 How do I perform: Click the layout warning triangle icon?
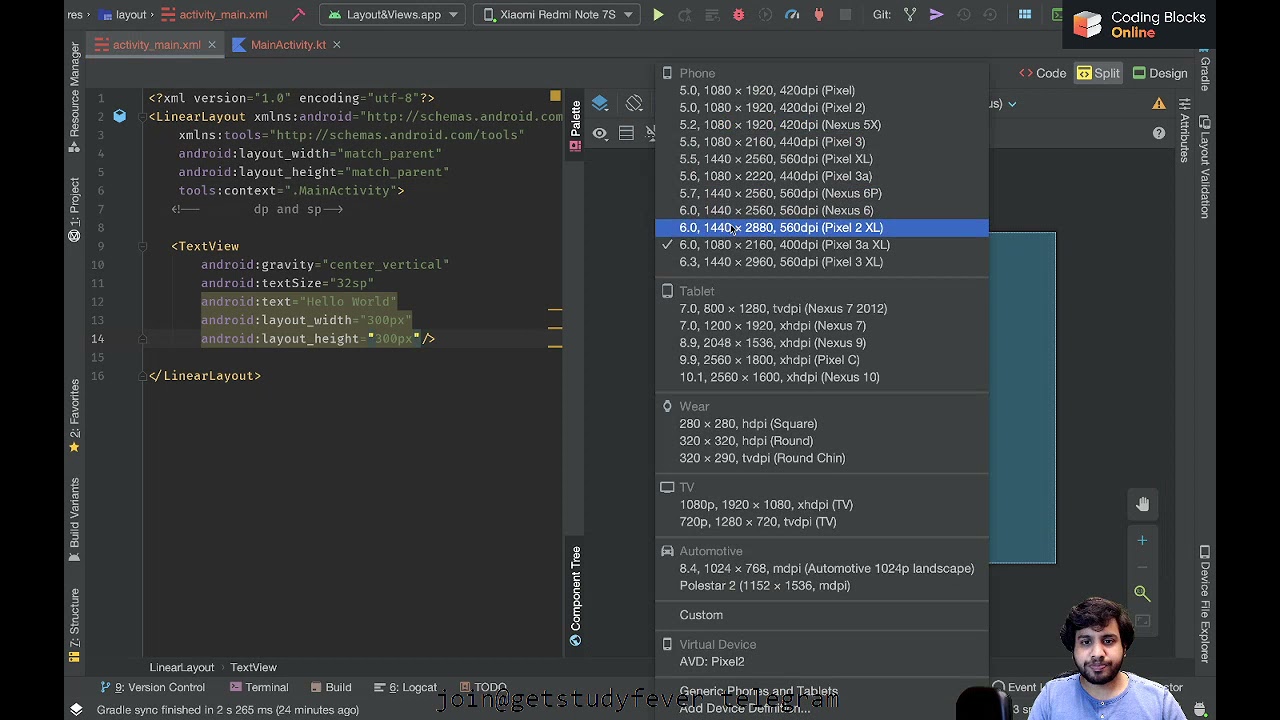[x=1159, y=104]
